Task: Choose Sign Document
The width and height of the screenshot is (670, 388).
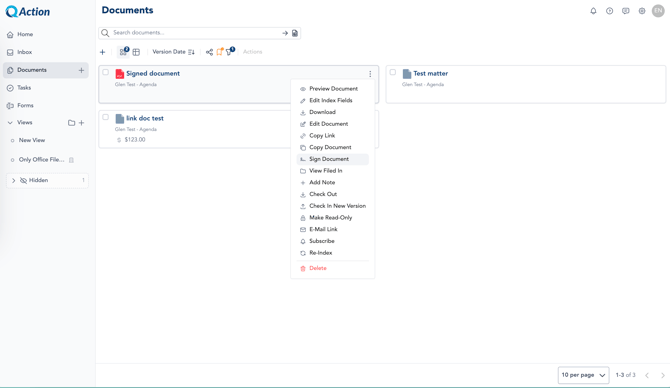Action: tap(332, 159)
